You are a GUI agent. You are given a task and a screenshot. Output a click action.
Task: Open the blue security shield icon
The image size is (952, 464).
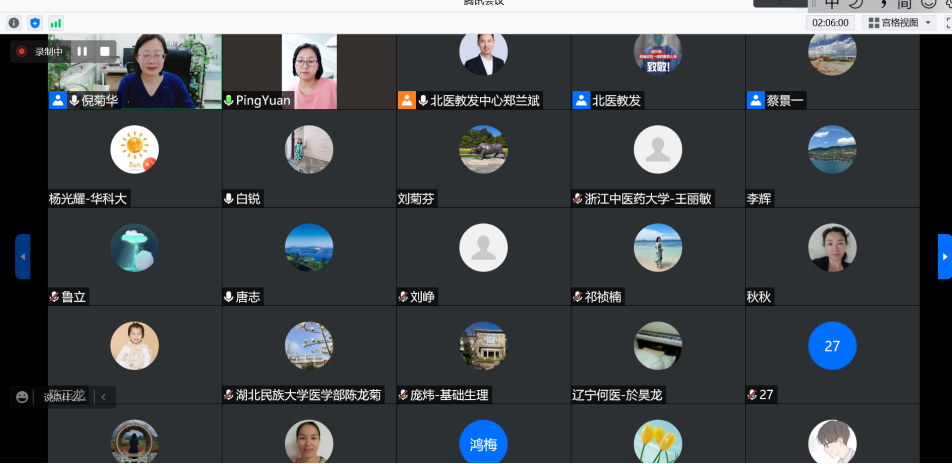pyautogui.click(x=35, y=22)
